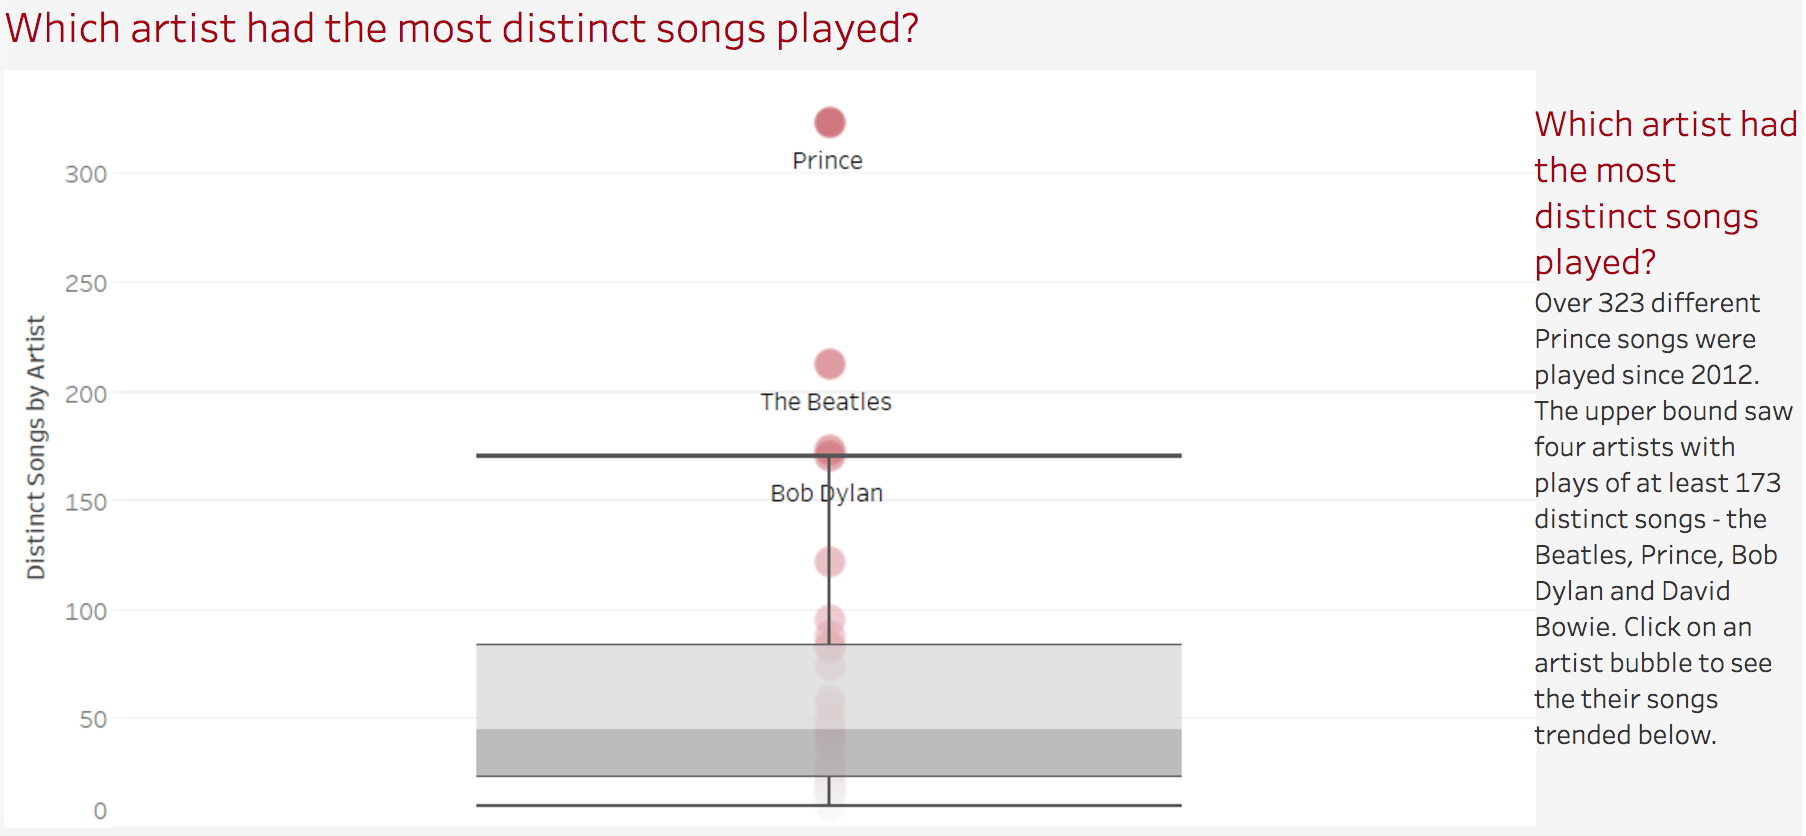Select The Beatles text label
Viewport: 1806px width, 836px height.
point(825,402)
